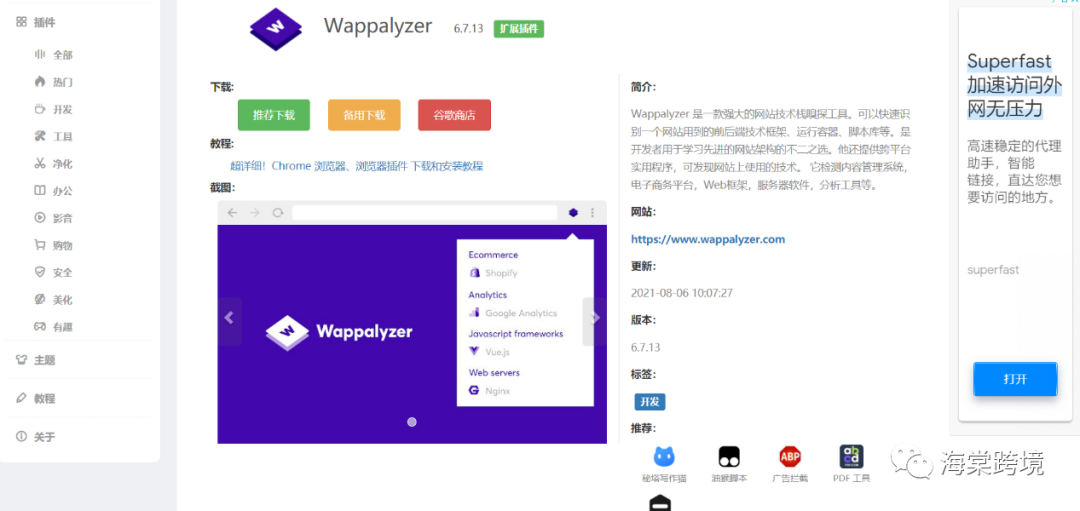Click the Superfast ad headline
The height and width of the screenshot is (511, 1080).
(1014, 84)
